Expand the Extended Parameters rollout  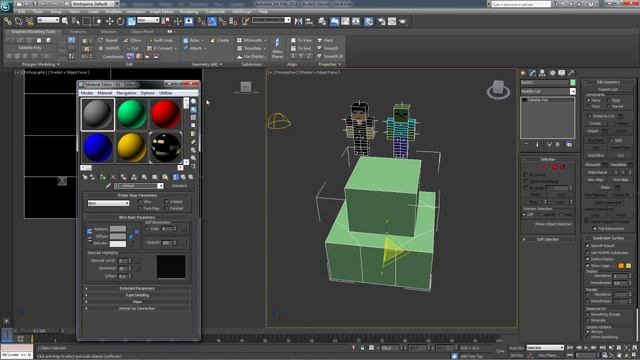(137, 288)
